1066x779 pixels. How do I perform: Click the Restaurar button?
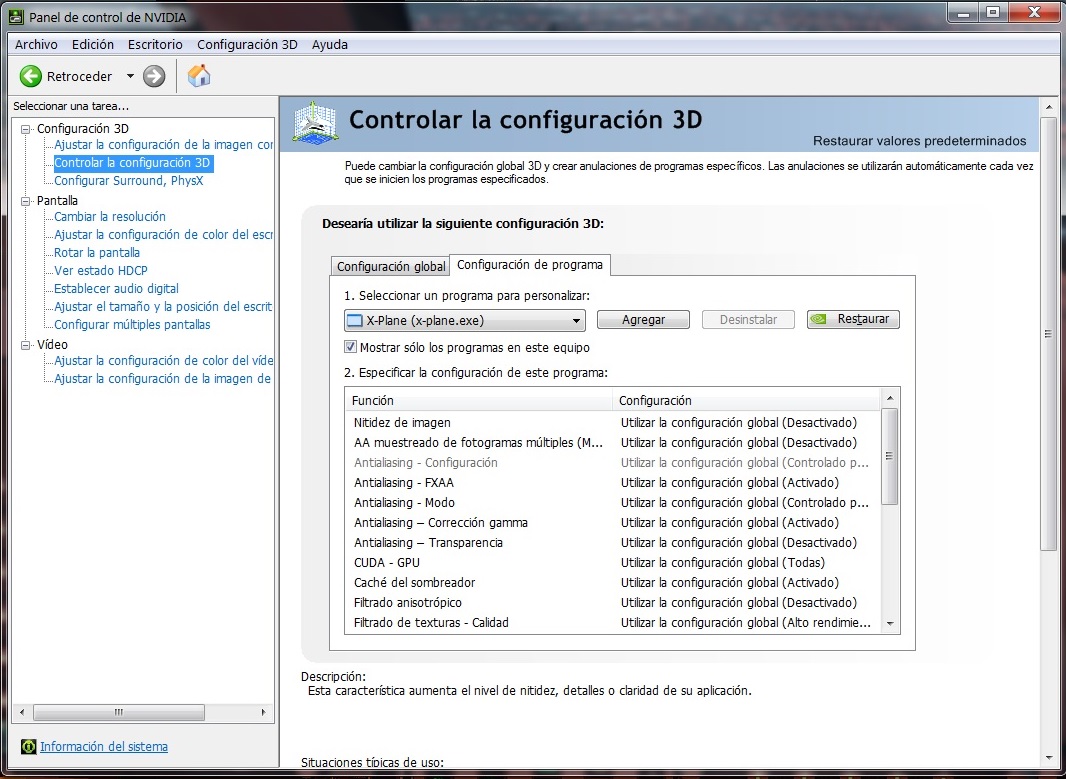tap(853, 319)
